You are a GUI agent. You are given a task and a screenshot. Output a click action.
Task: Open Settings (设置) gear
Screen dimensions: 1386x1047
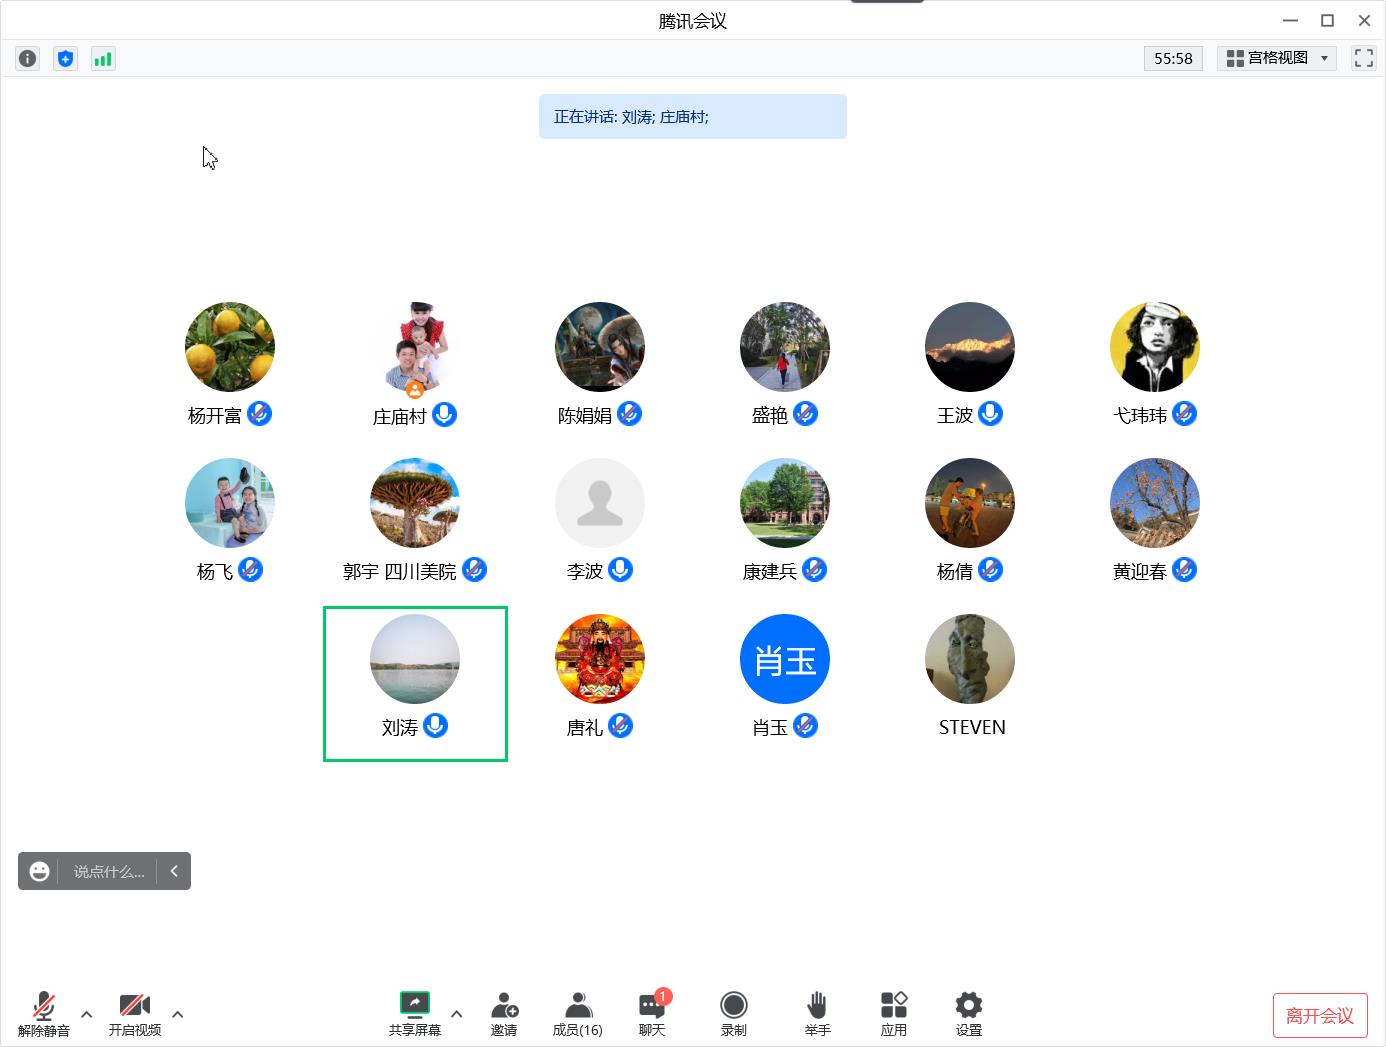click(968, 1013)
